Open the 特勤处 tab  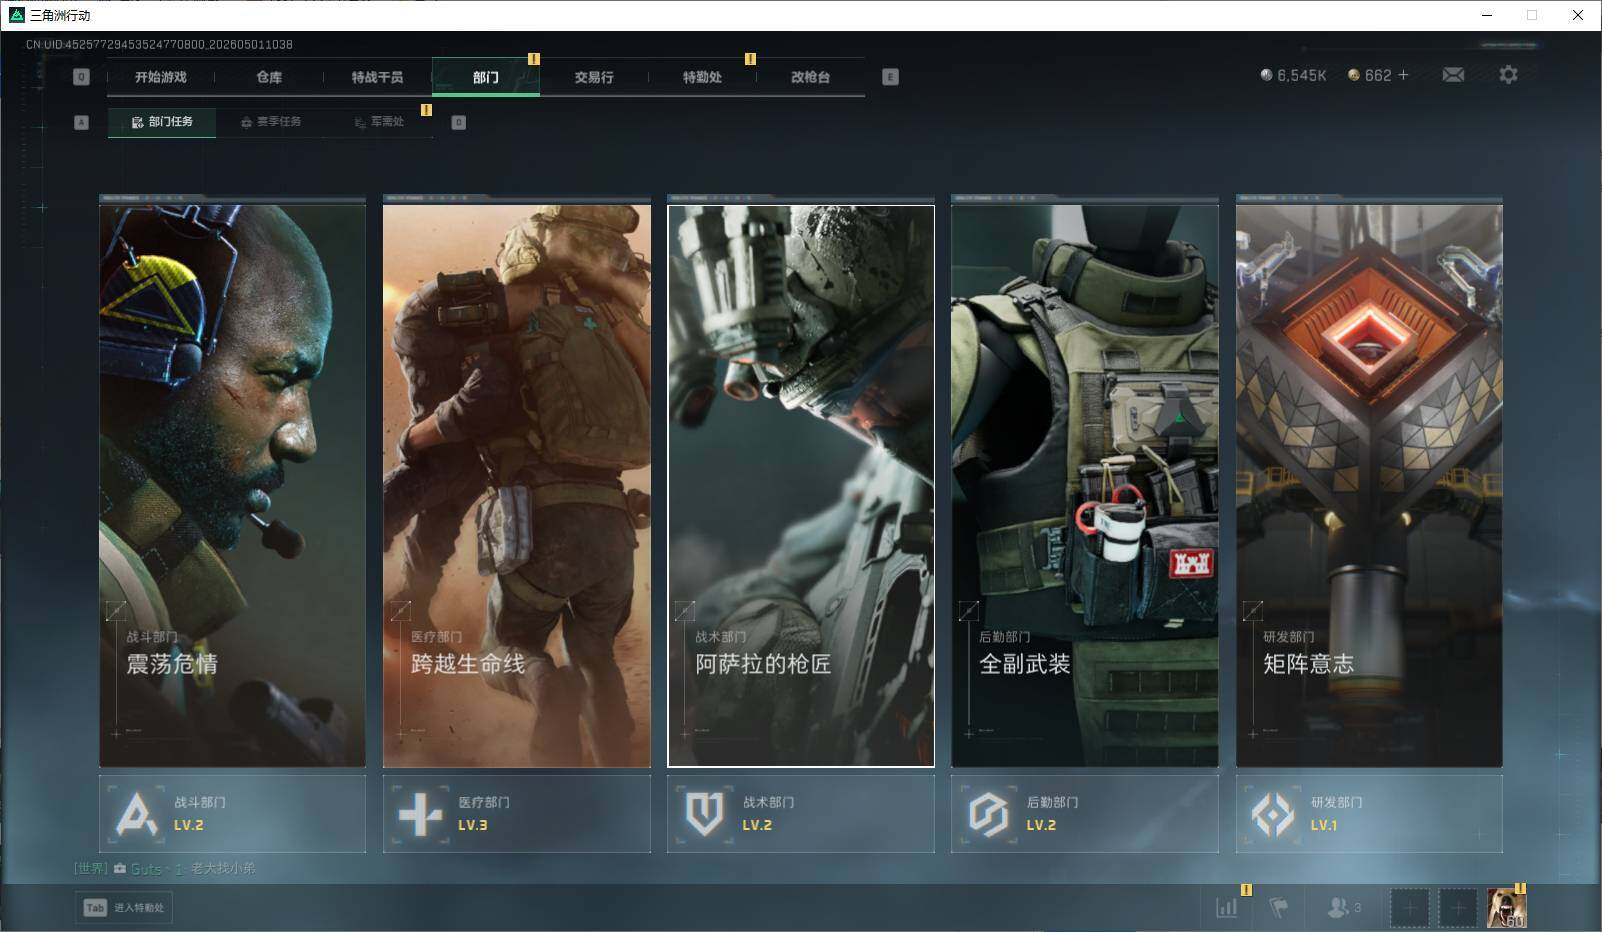coord(702,77)
